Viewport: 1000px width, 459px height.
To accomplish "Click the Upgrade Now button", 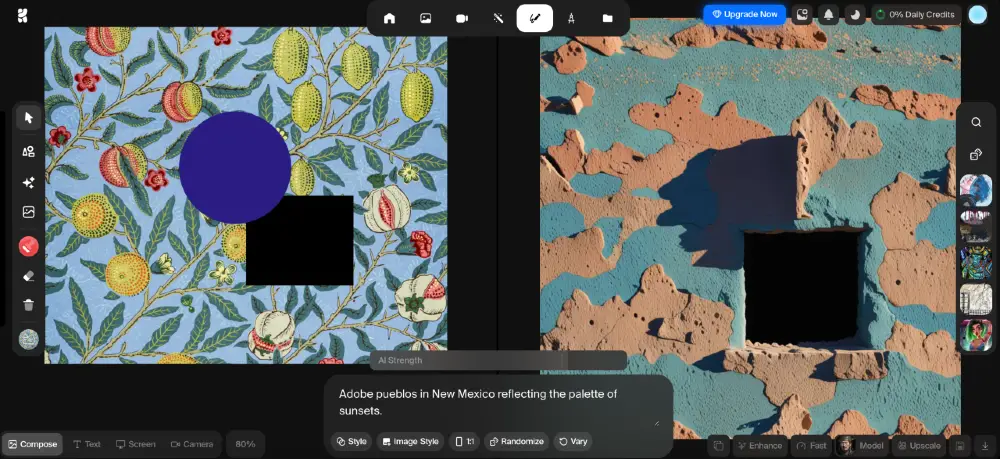I will (x=744, y=14).
